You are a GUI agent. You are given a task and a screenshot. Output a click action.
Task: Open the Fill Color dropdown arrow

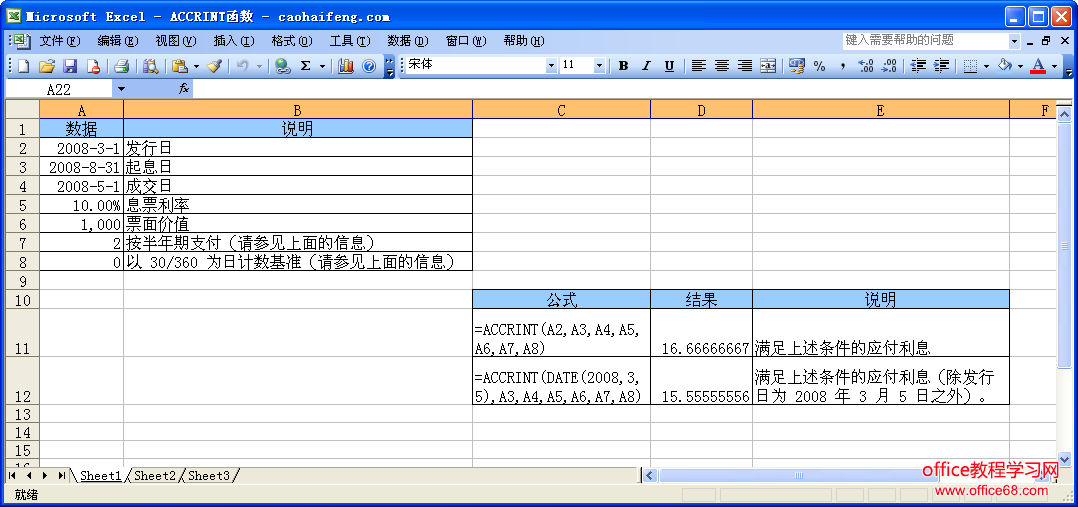(x=1020, y=66)
